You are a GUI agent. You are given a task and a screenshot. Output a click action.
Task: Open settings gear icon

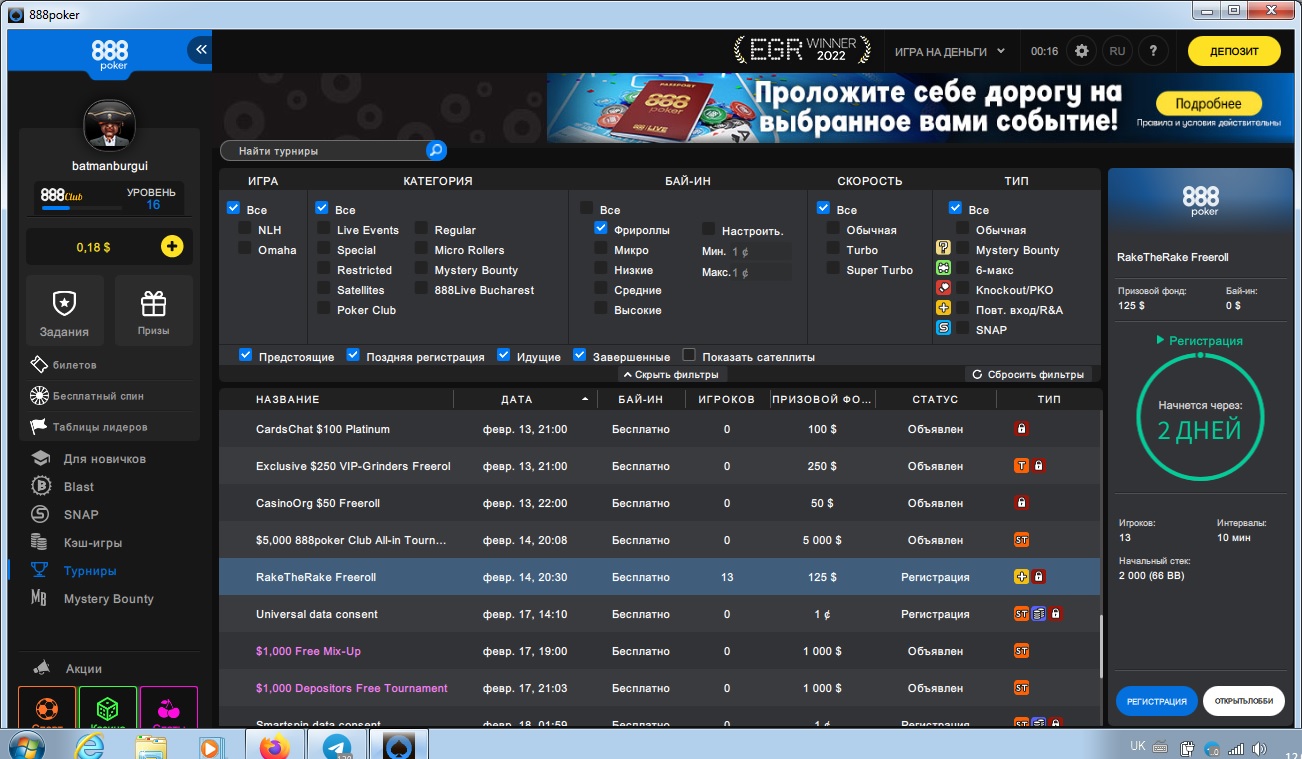click(x=1081, y=51)
